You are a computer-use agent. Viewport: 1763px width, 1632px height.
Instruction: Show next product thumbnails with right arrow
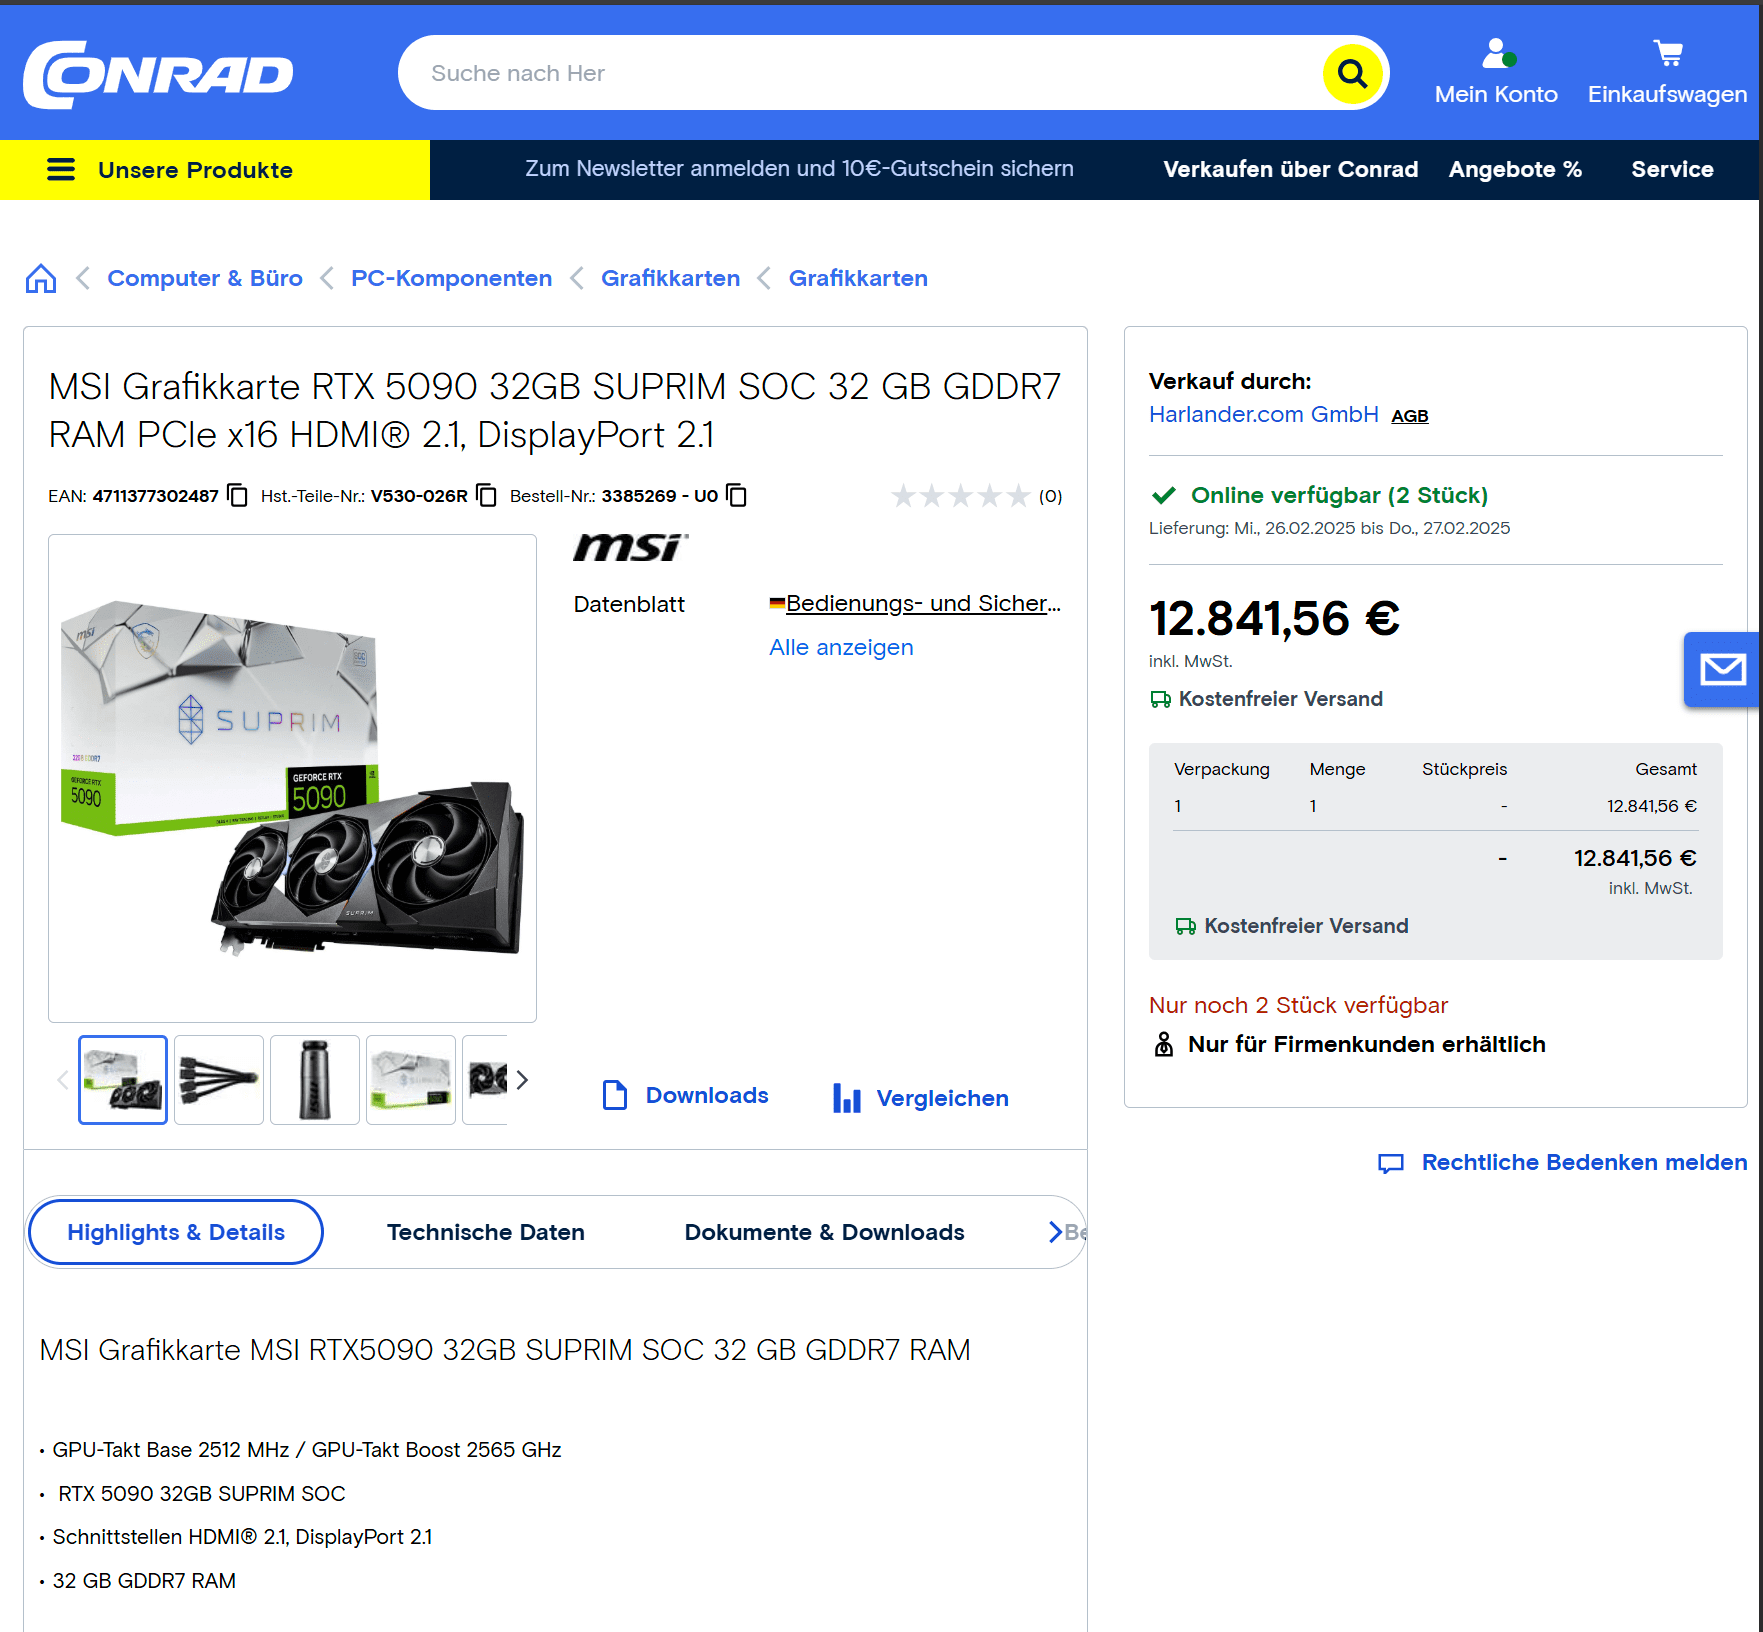522,1080
